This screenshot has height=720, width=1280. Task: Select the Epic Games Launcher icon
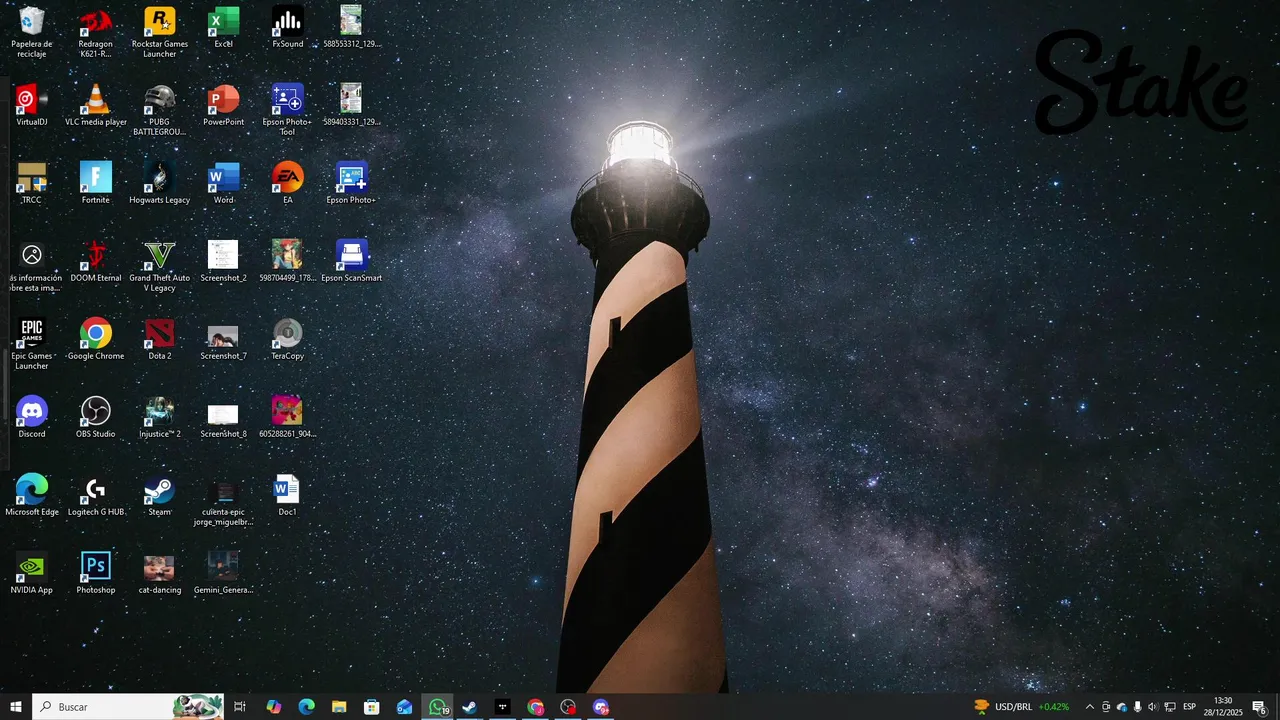click(x=32, y=344)
